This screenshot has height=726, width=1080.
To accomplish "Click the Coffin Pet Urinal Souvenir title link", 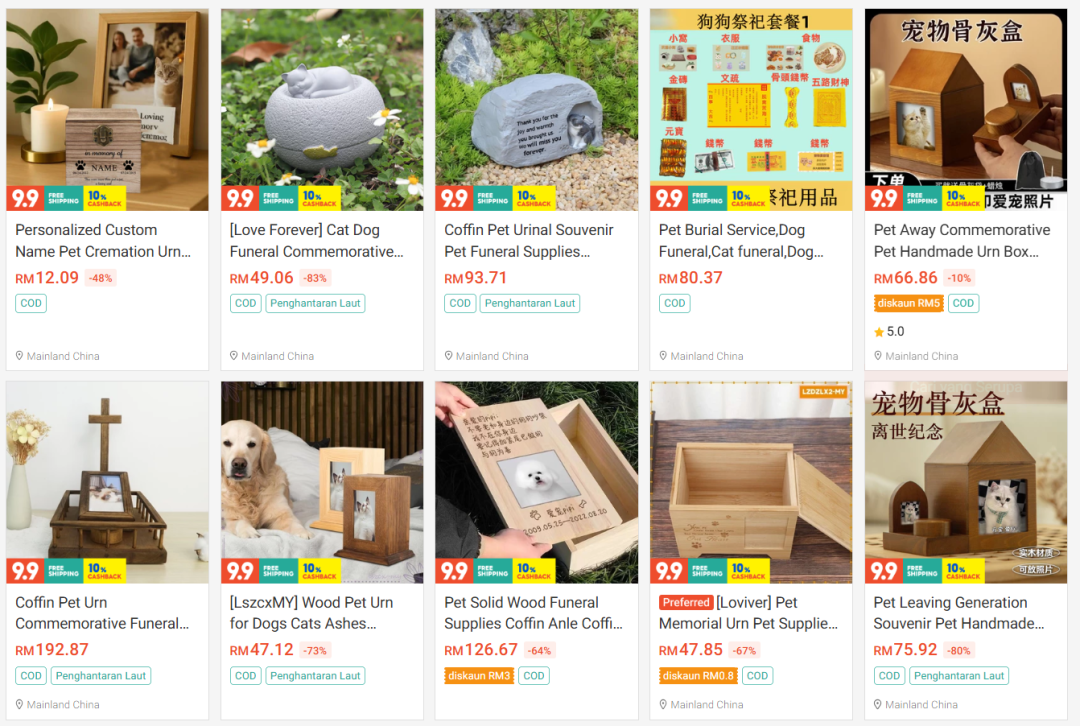I will coord(528,240).
